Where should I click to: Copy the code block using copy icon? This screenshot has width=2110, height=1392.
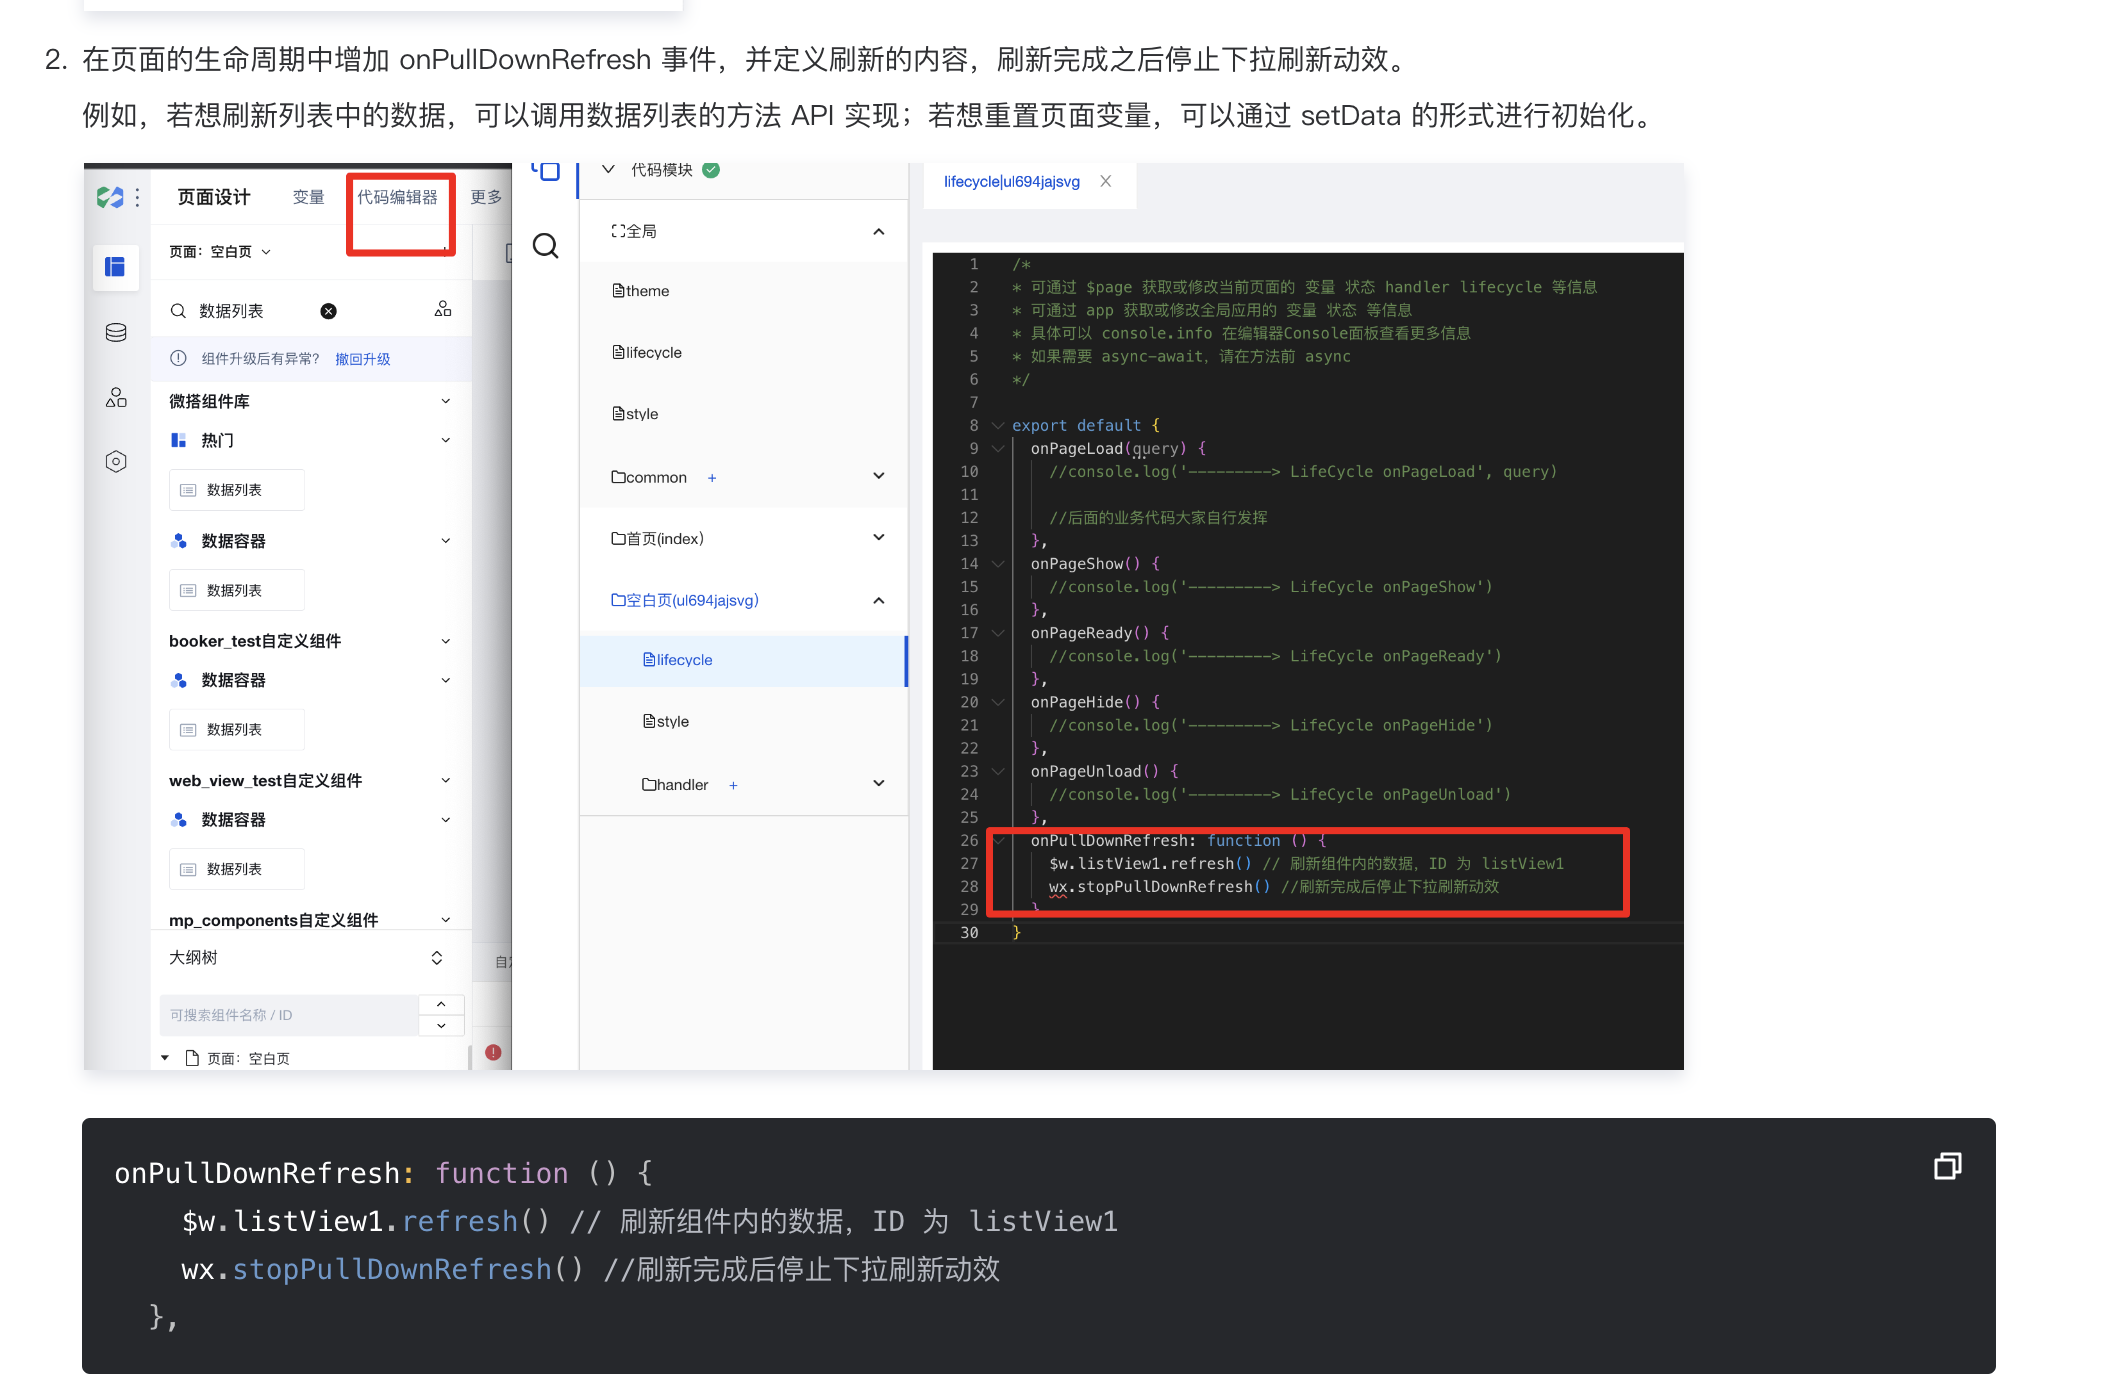[x=1946, y=1166]
